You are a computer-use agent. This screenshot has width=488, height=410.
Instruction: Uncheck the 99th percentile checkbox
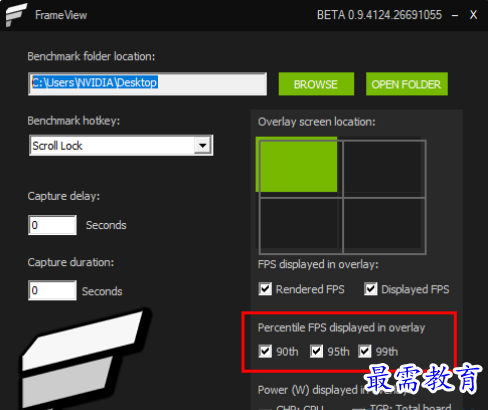[365, 351]
